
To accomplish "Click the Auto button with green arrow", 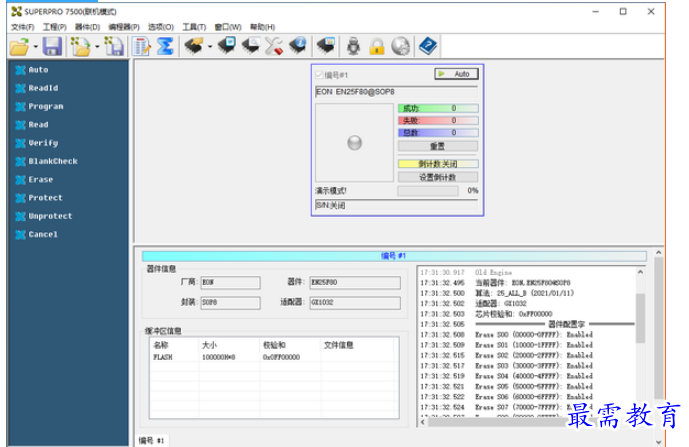I will tap(456, 74).
